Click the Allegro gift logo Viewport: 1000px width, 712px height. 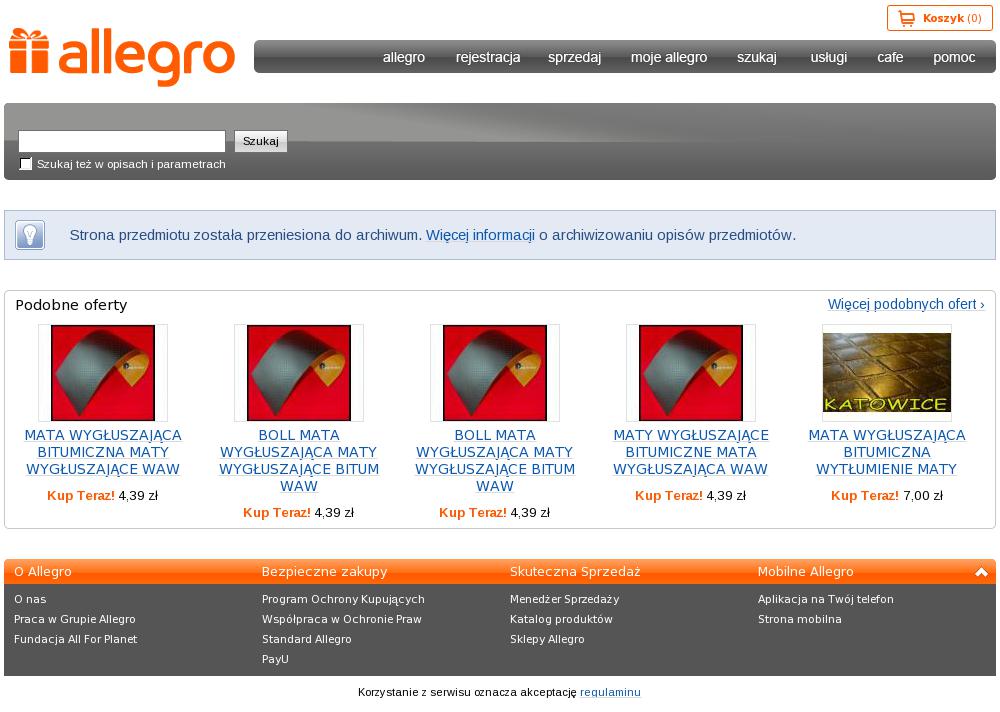[122, 57]
